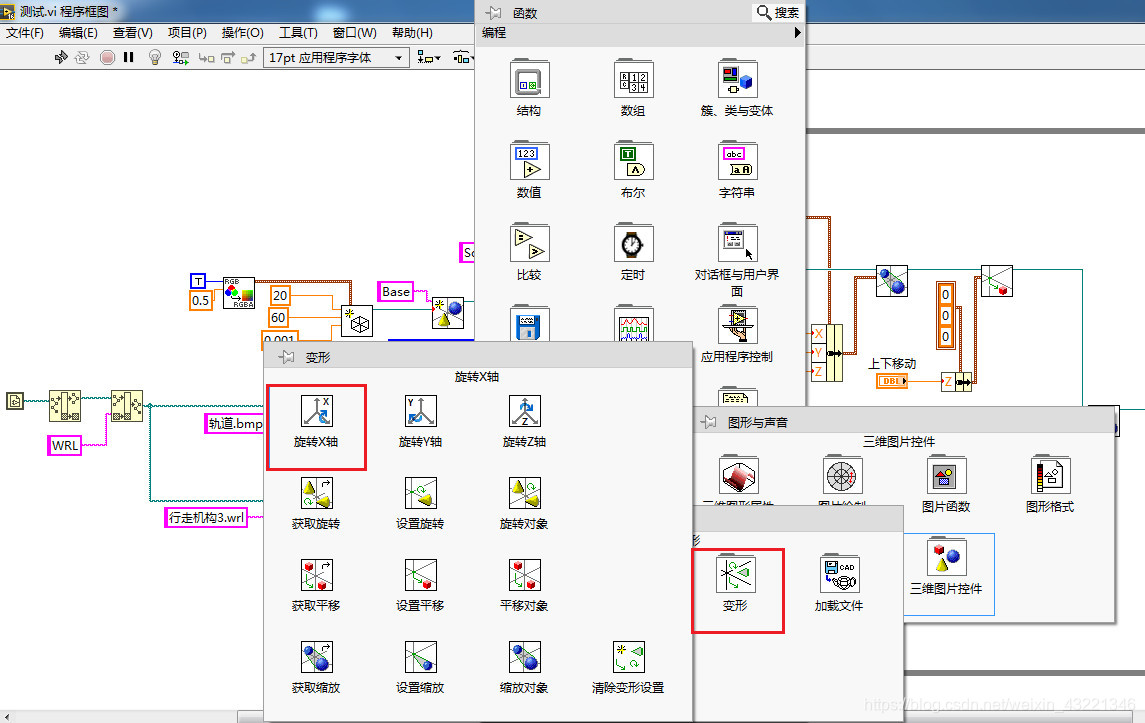Screen dimensions: 1145x723
Task: Toggle Highlight Execution light bulb
Action: [x=155, y=57]
